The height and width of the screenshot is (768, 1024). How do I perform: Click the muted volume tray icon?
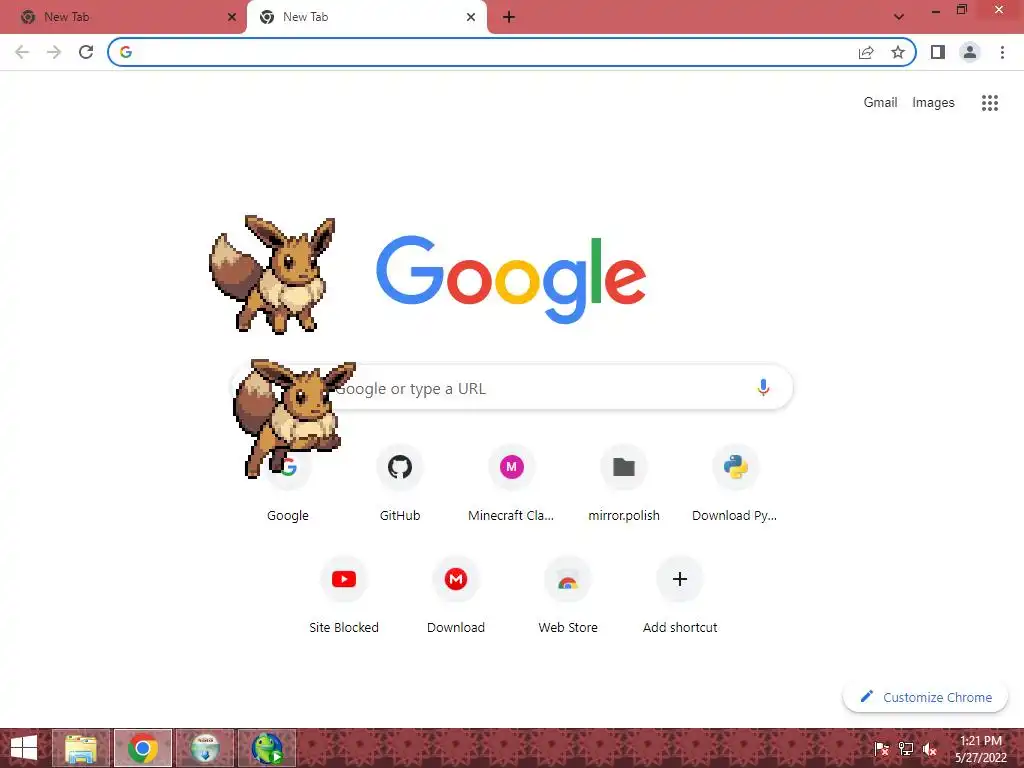click(x=929, y=749)
